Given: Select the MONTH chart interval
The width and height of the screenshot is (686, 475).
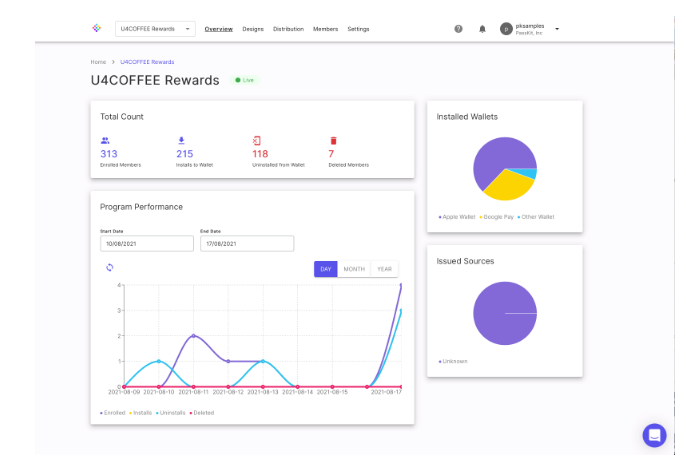Looking at the screenshot, I should point(354,269).
